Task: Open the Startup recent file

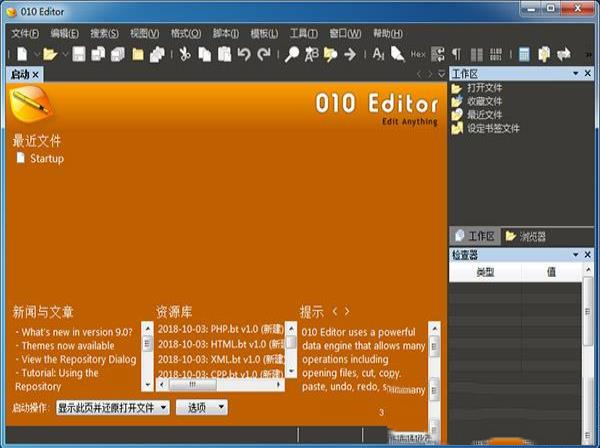Action: (46, 158)
